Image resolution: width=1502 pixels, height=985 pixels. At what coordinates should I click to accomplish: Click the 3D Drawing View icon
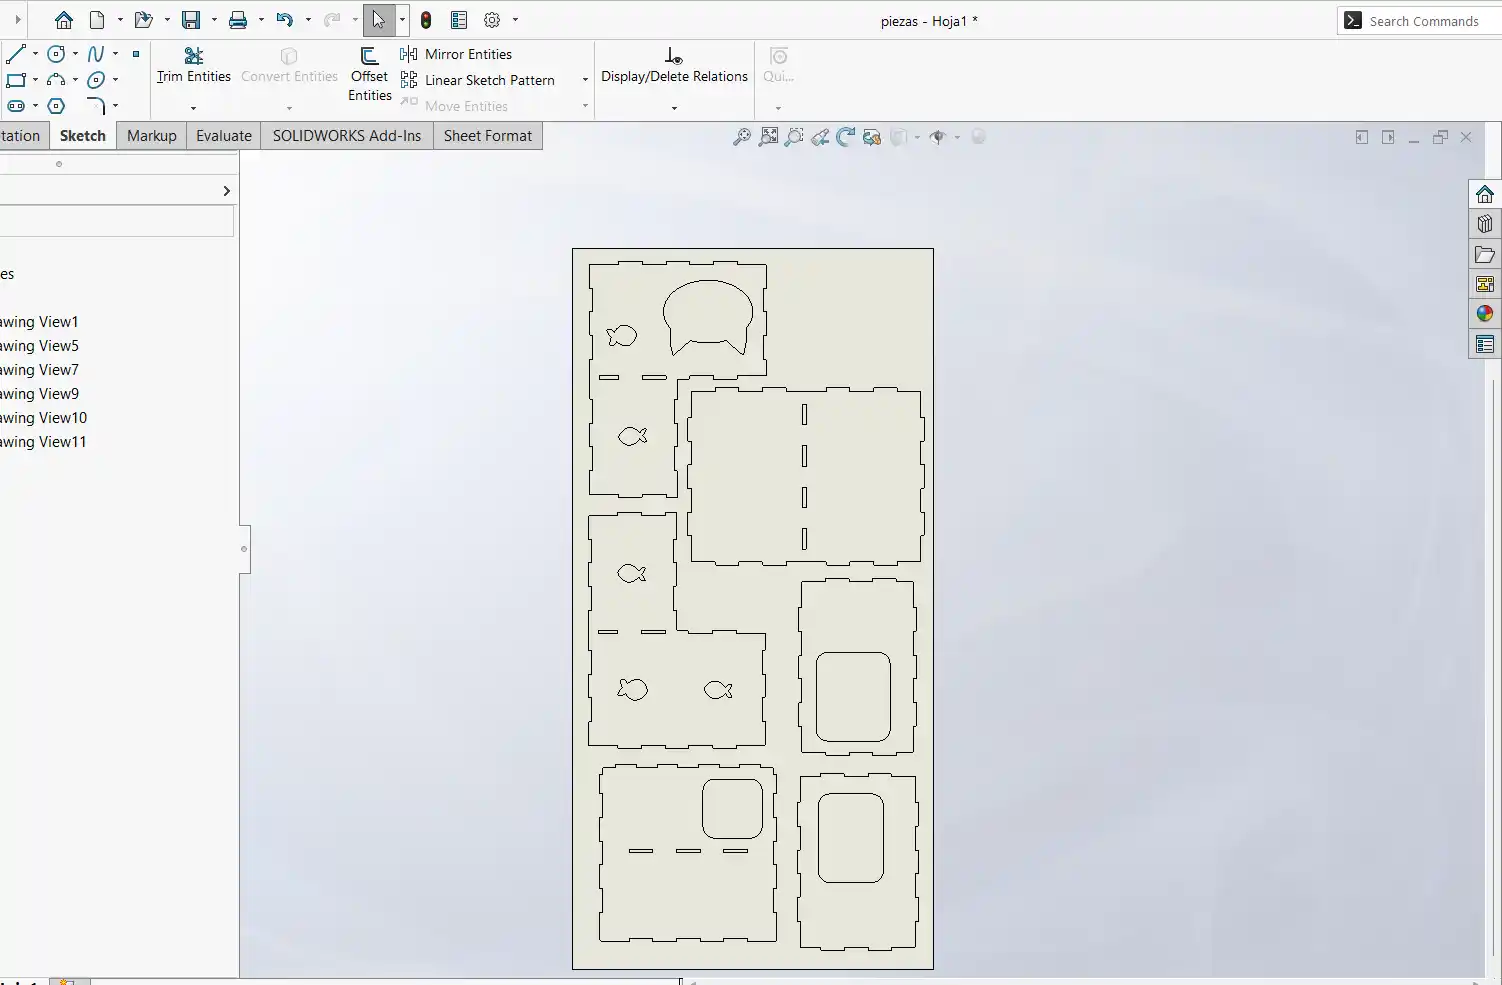(872, 137)
